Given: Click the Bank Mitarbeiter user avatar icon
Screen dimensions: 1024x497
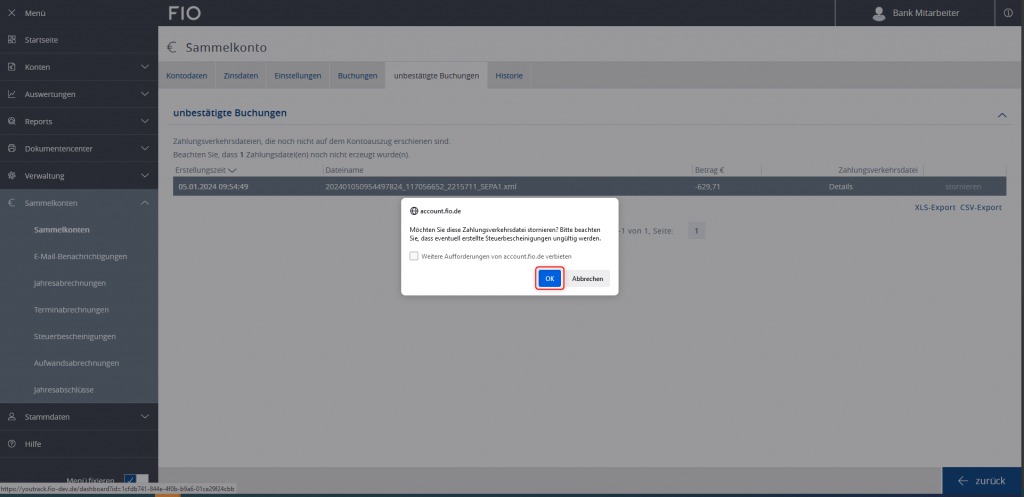Looking at the screenshot, I should (879, 13).
